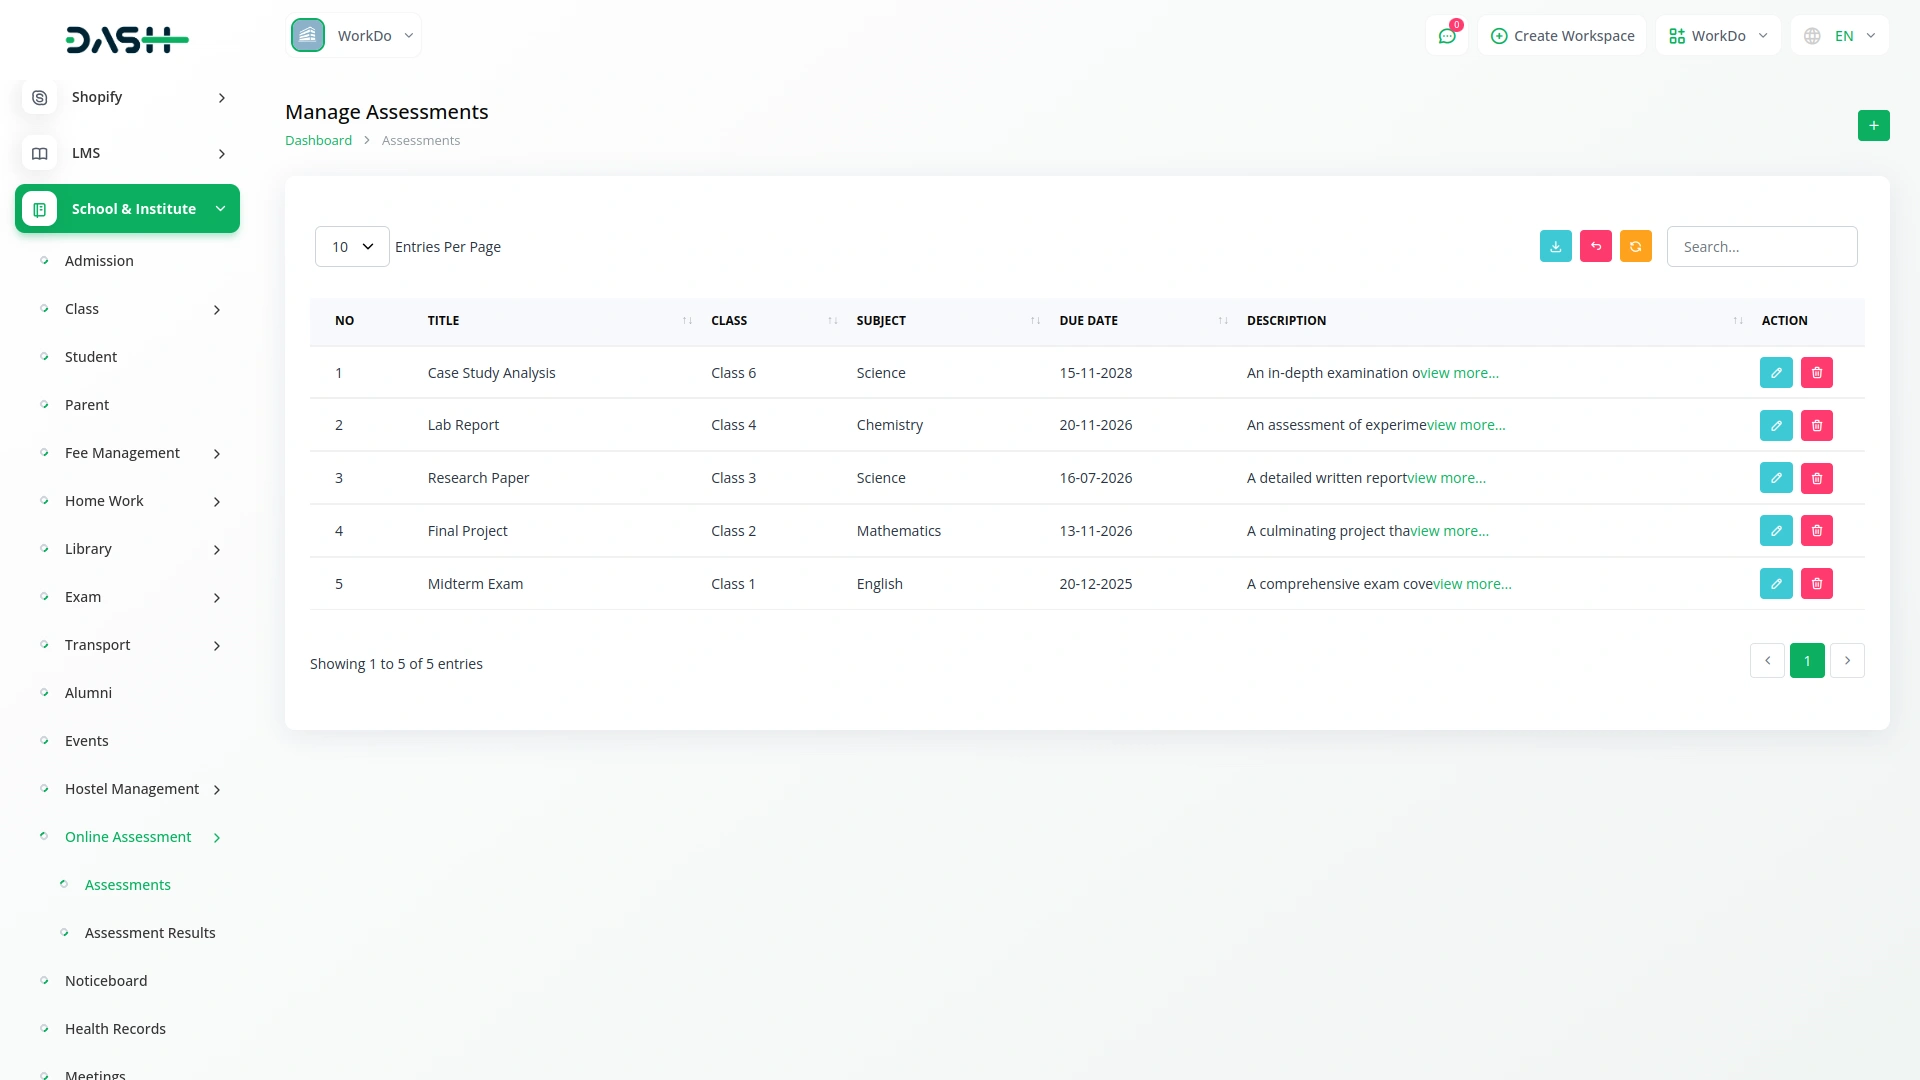Click the green add assessment plus button
This screenshot has height=1080, width=1920.
tap(1873, 126)
